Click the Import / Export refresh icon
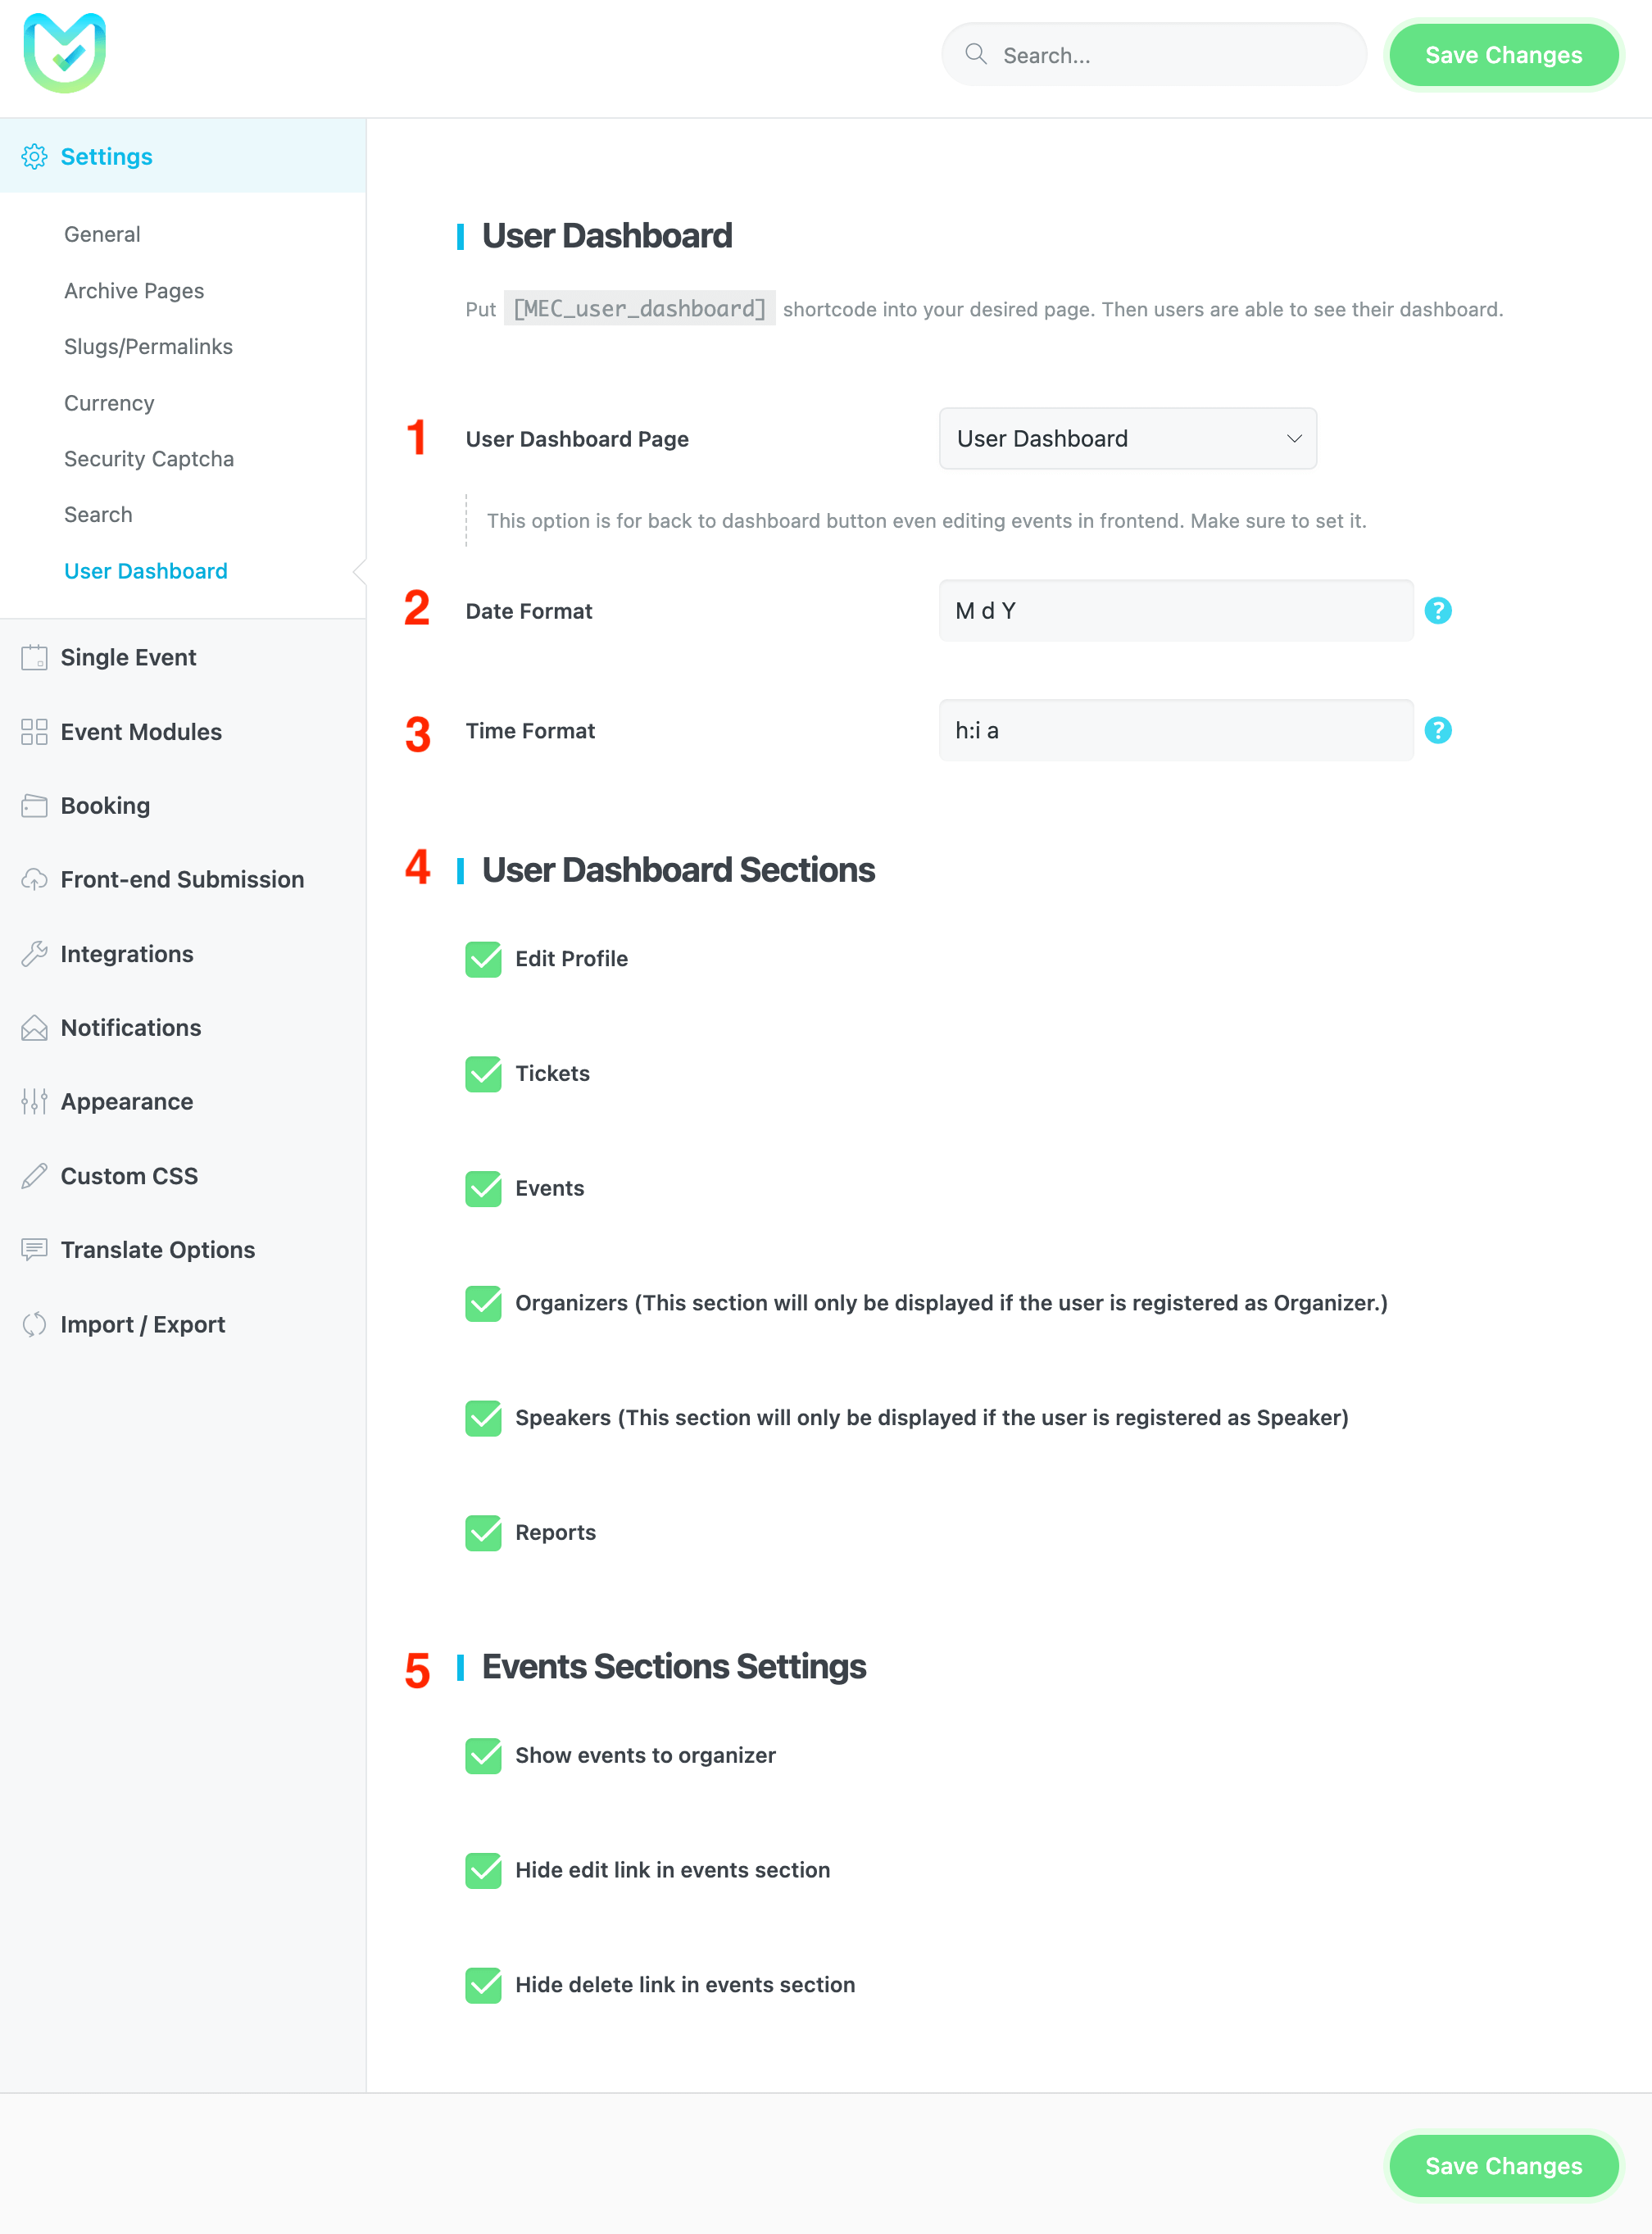Image resolution: width=1652 pixels, height=2234 pixels. pos(34,1324)
